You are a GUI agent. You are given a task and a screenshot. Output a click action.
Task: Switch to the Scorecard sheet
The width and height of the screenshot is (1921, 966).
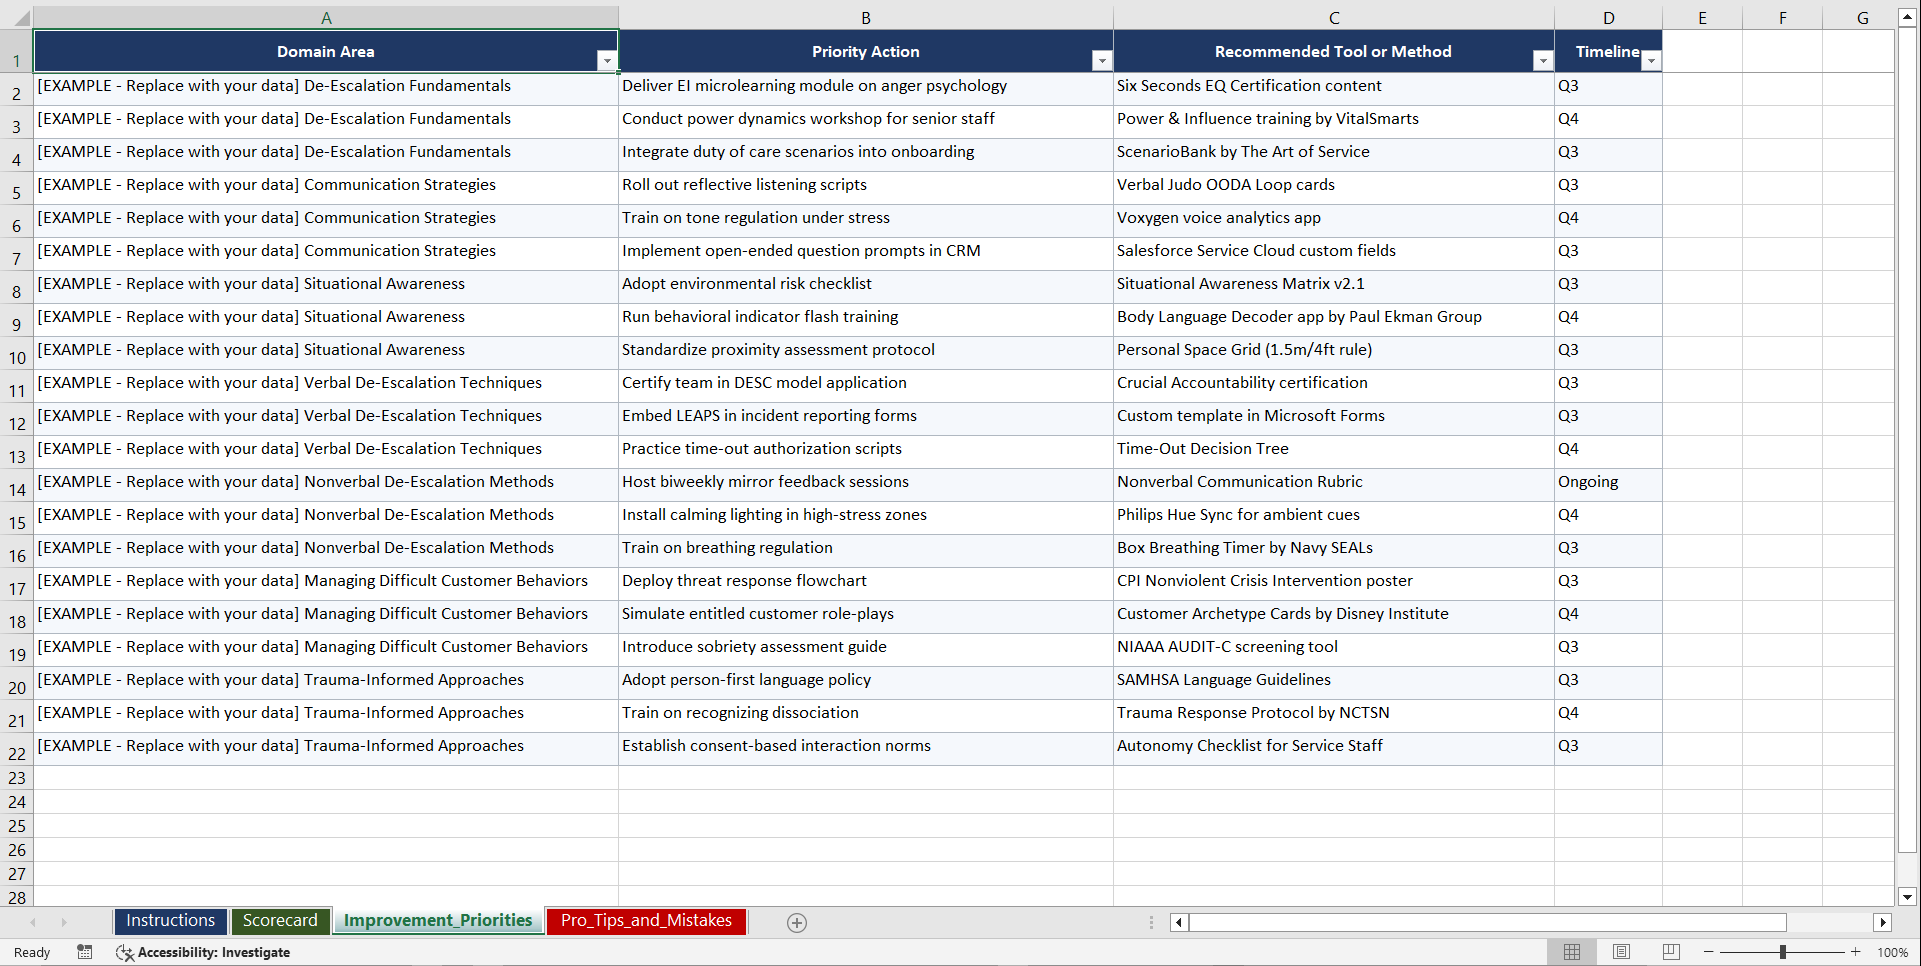(x=281, y=921)
